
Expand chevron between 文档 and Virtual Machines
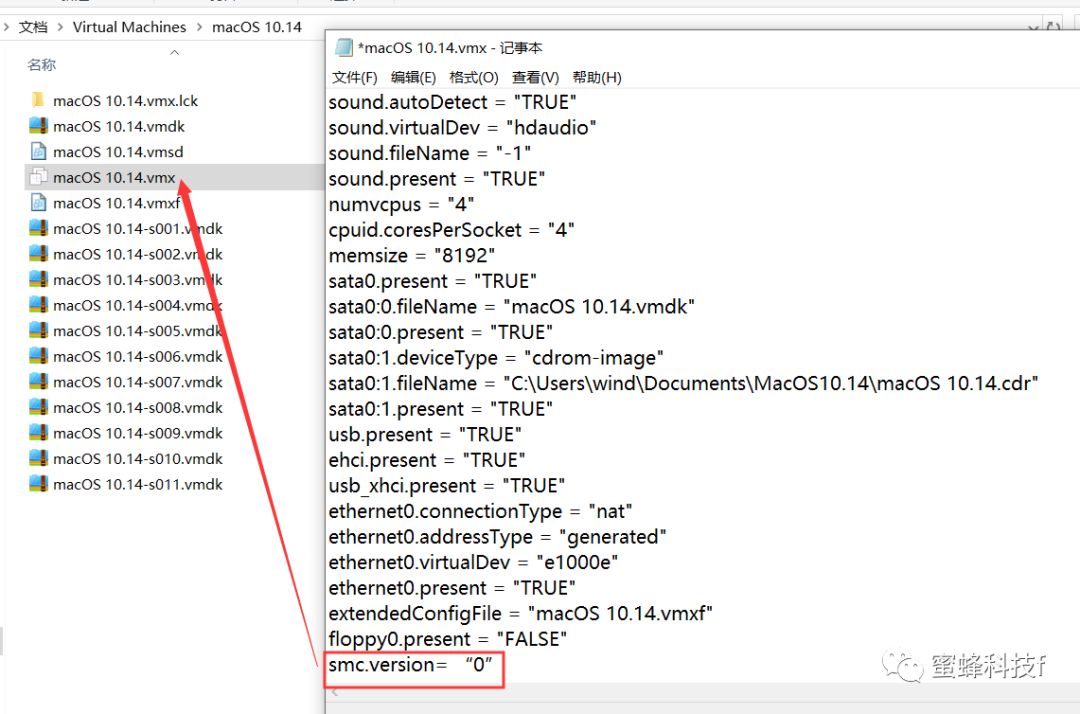pyautogui.click(x=60, y=27)
